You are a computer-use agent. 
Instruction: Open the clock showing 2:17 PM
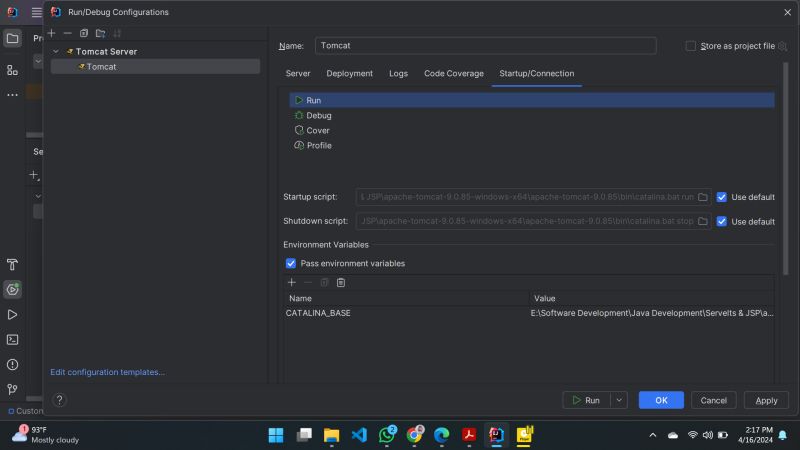[x=755, y=435]
